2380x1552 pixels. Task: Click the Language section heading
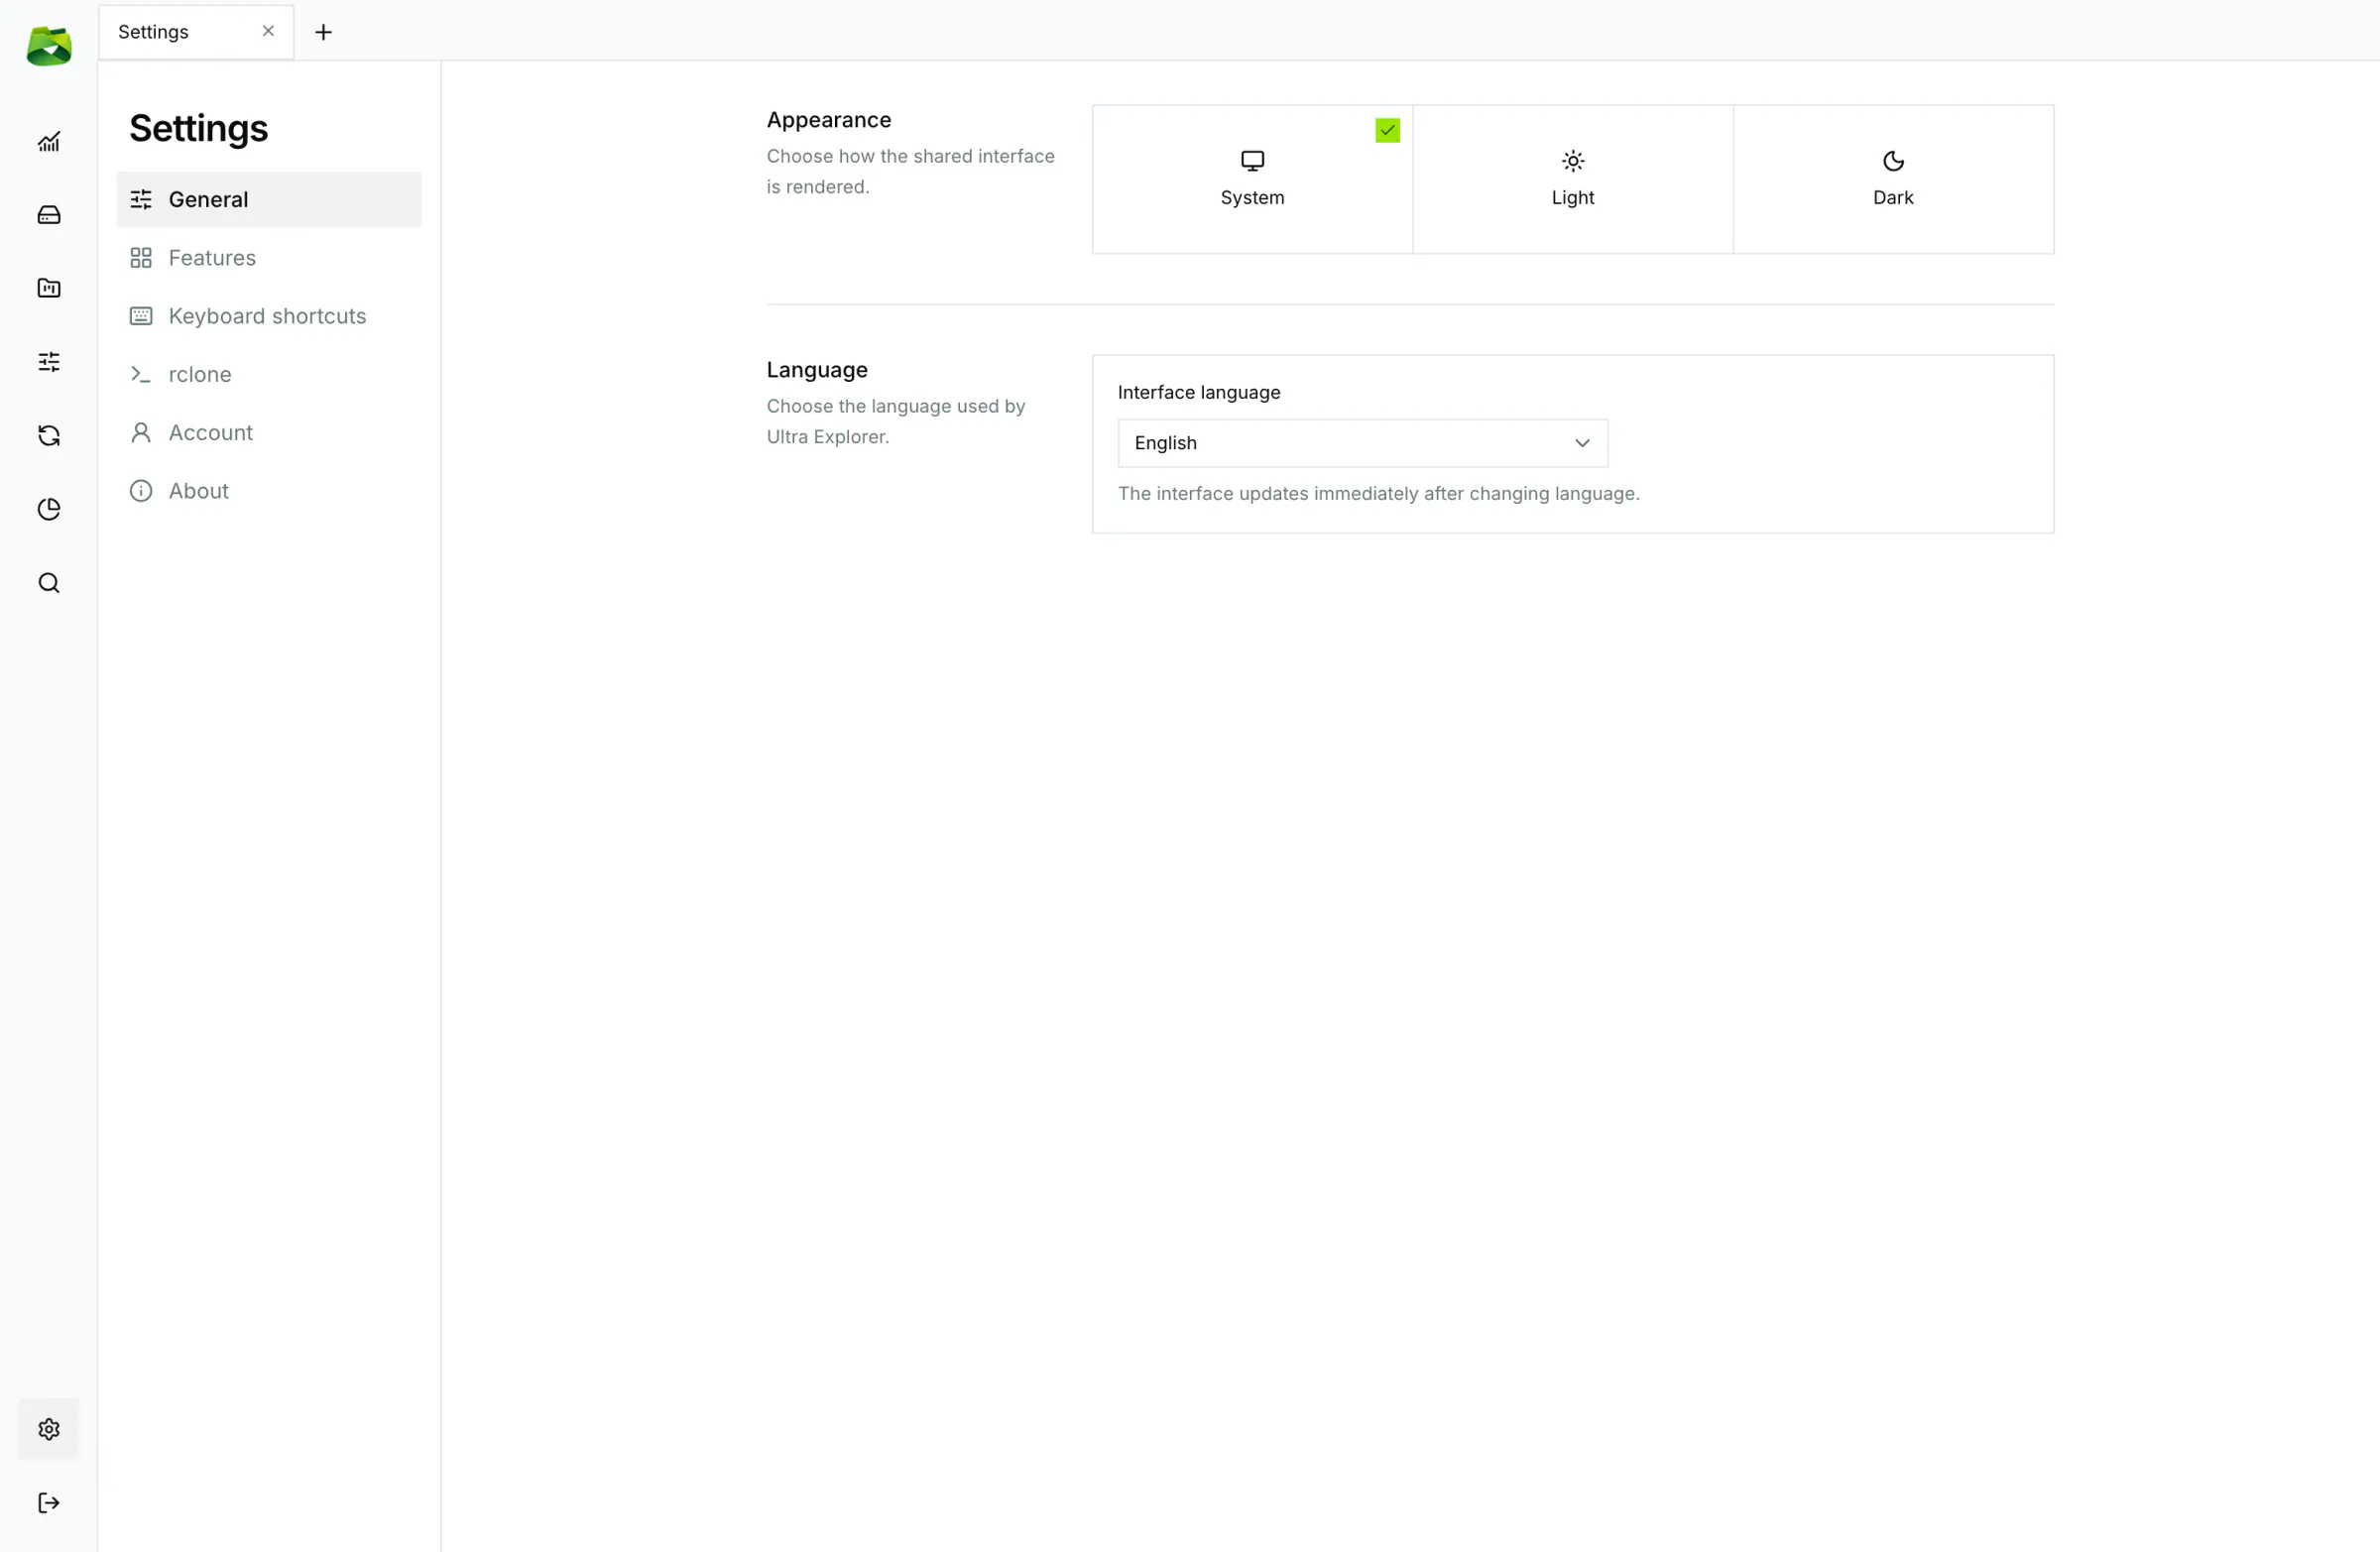click(817, 370)
